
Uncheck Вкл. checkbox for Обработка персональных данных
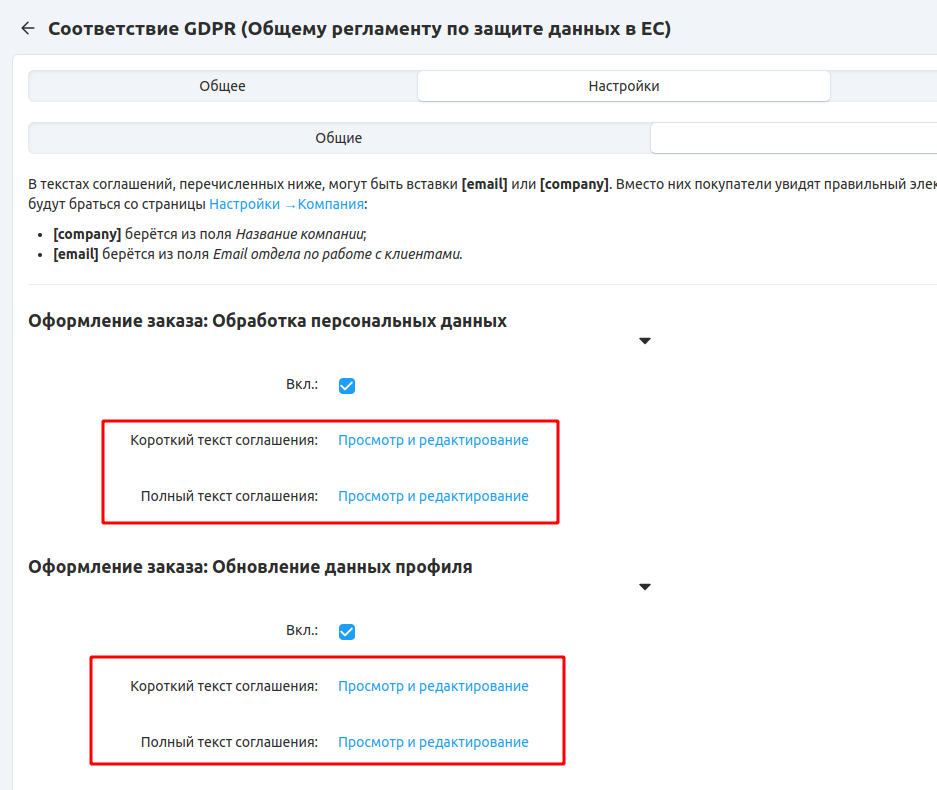[x=347, y=386]
